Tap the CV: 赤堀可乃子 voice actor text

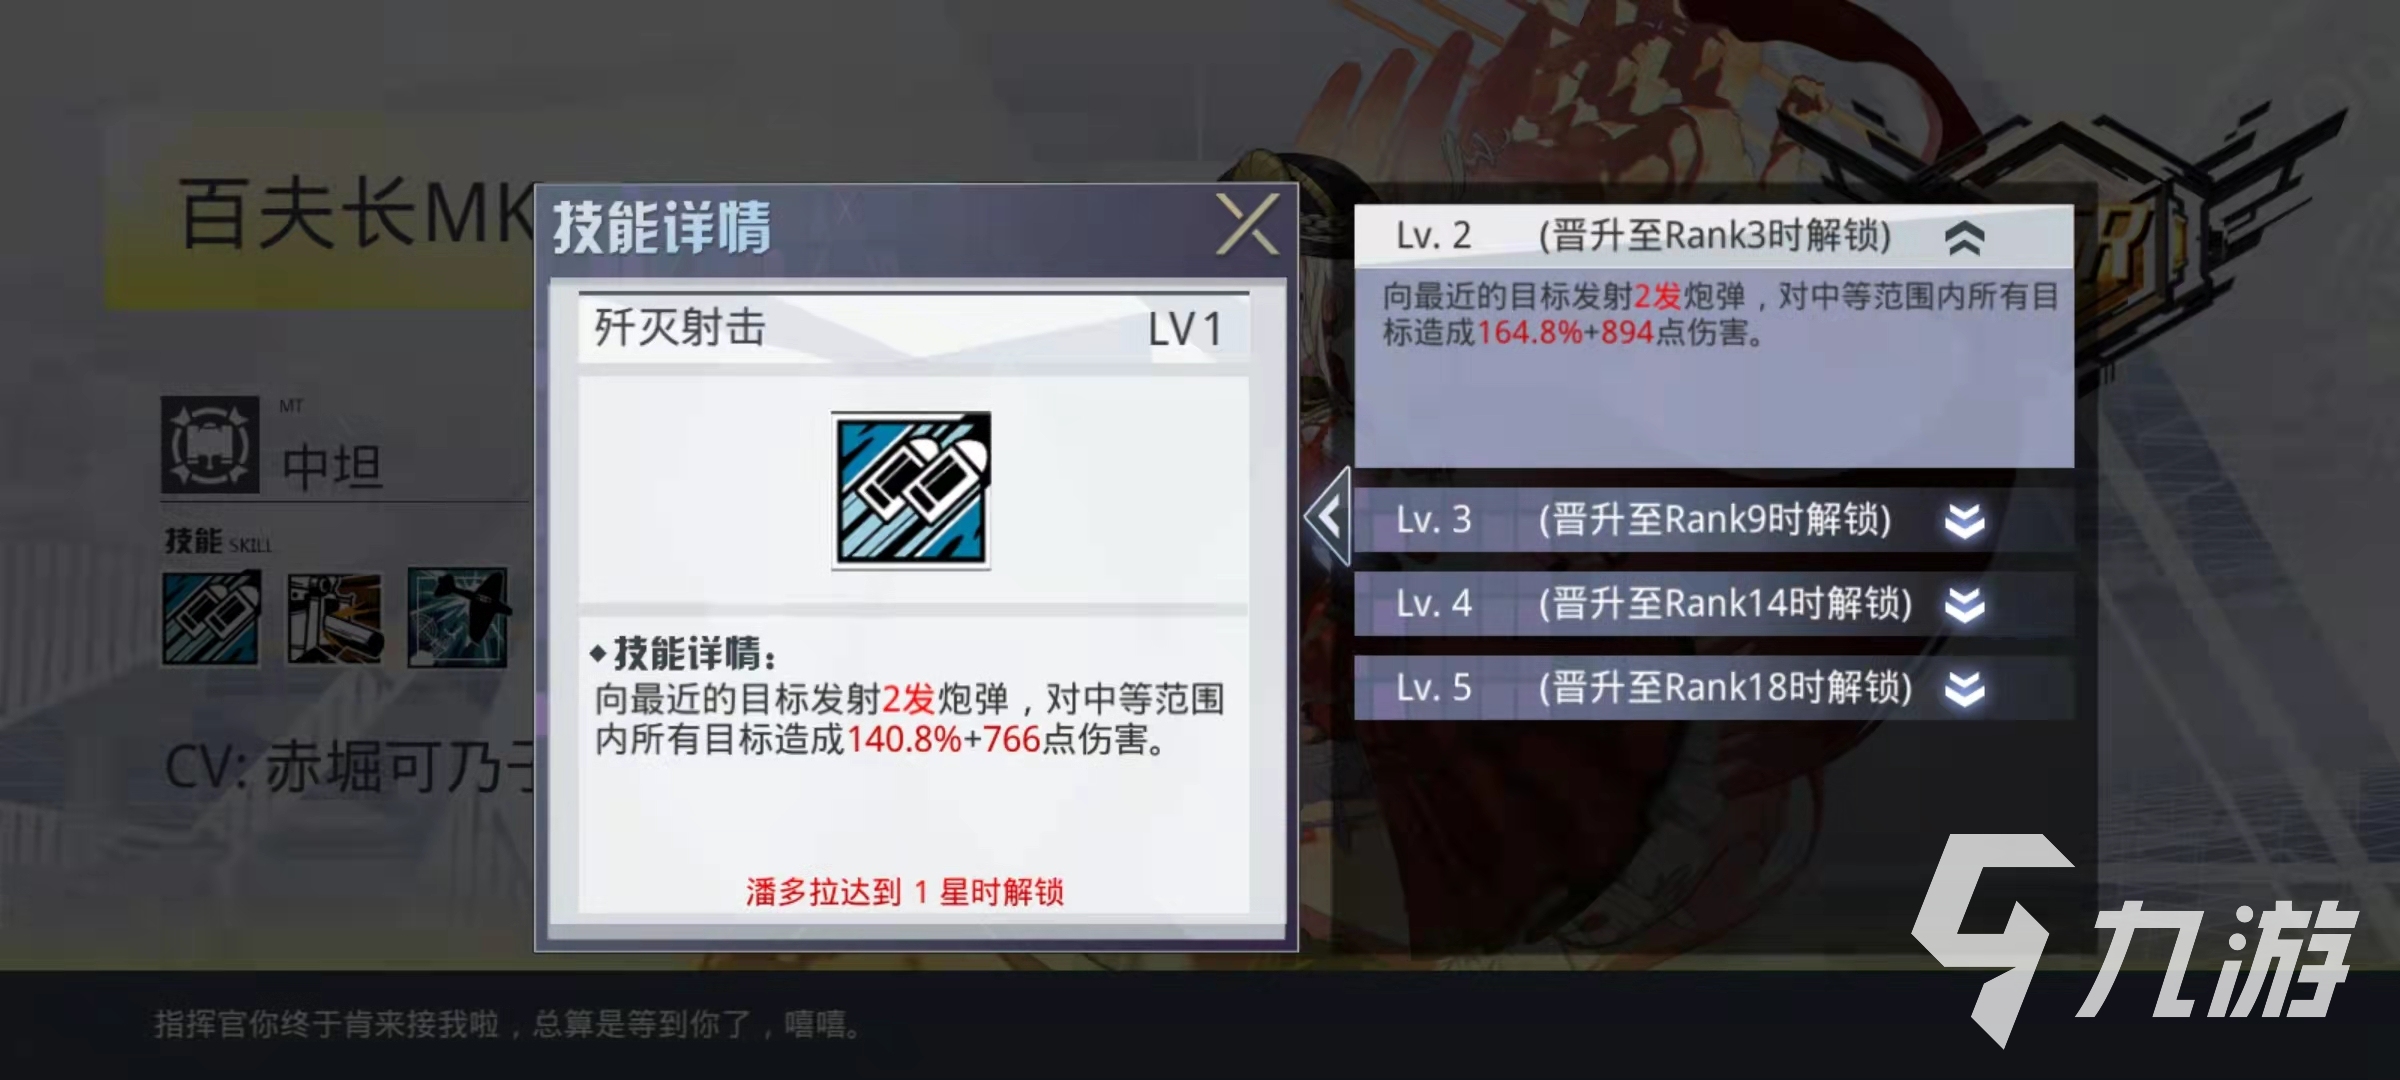click(x=350, y=768)
